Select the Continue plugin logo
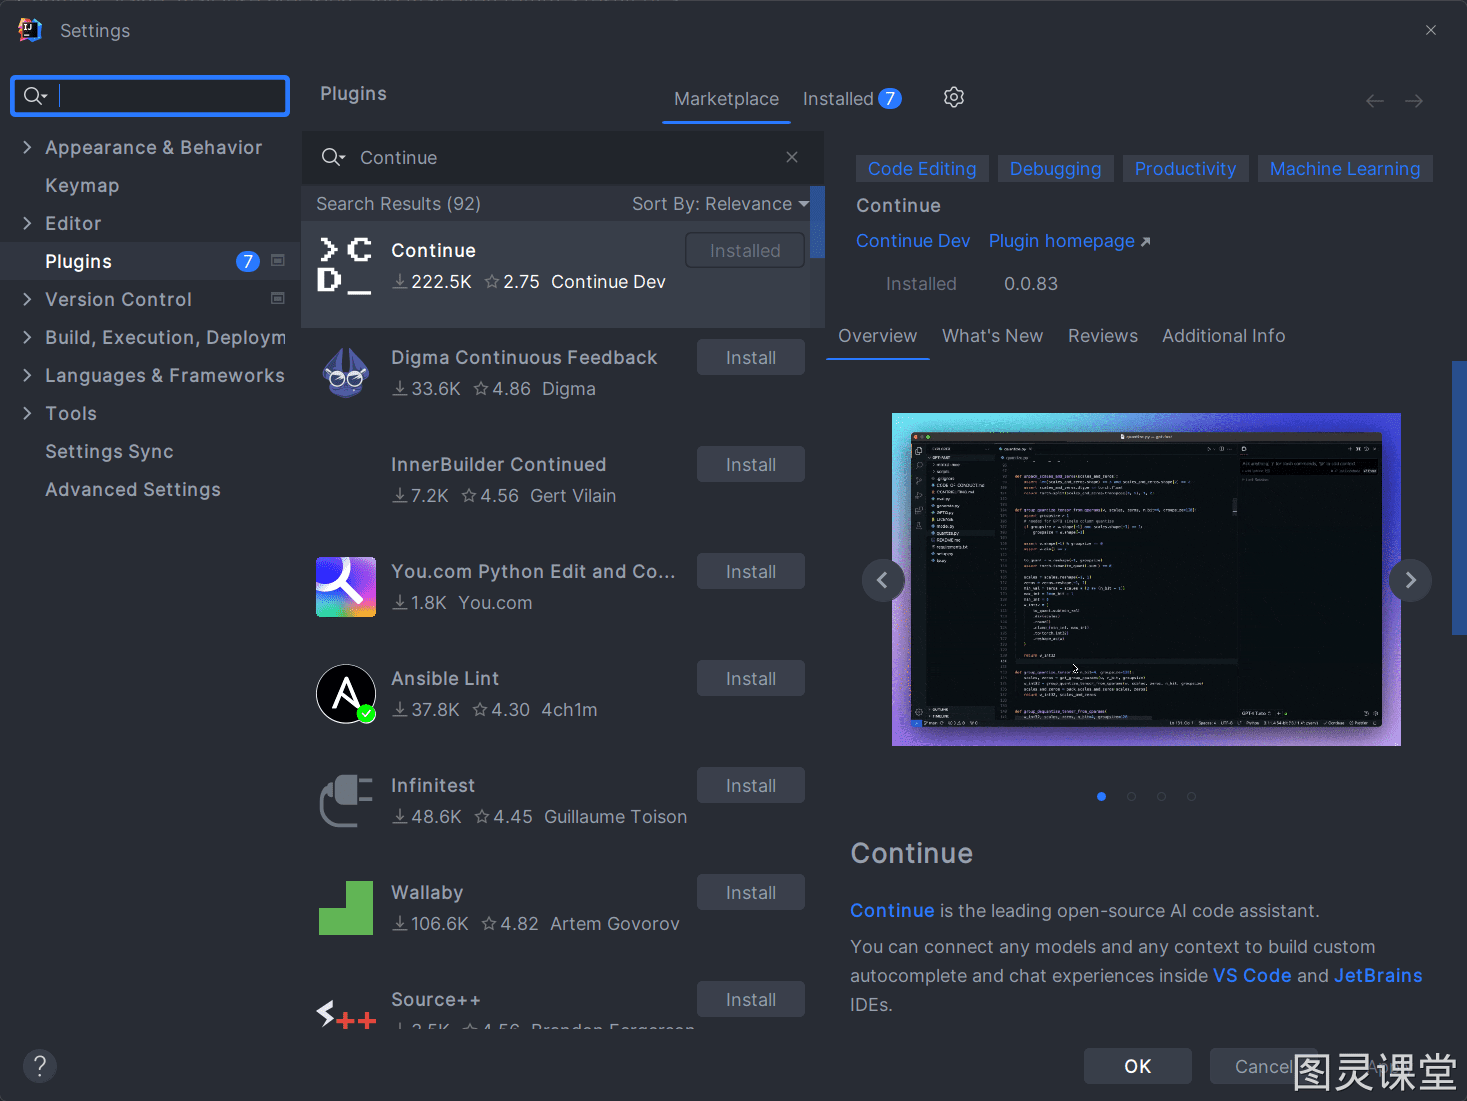This screenshot has height=1101, width=1467. point(345,265)
